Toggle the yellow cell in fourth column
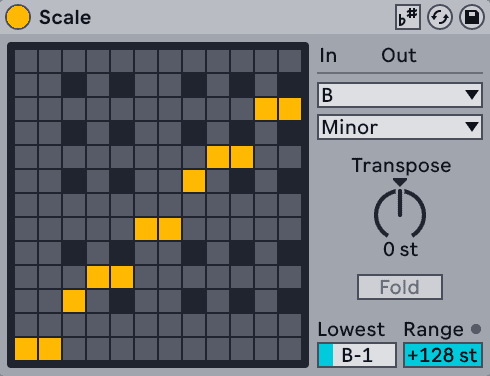The height and width of the screenshot is (376, 490). coord(98,277)
